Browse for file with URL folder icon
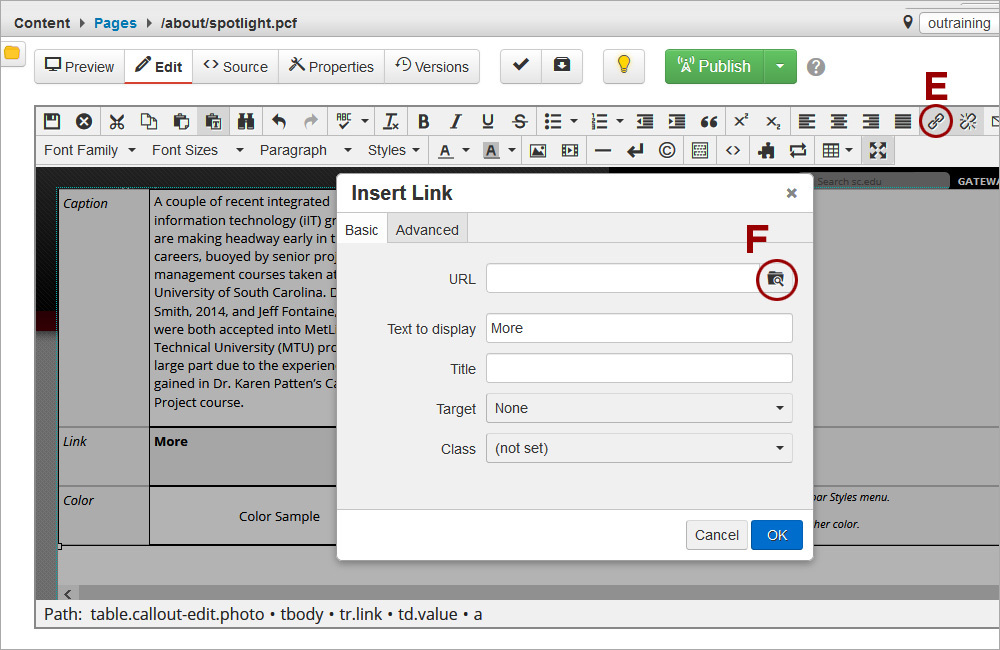The height and width of the screenshot is (650, 1000). (776, 279)
